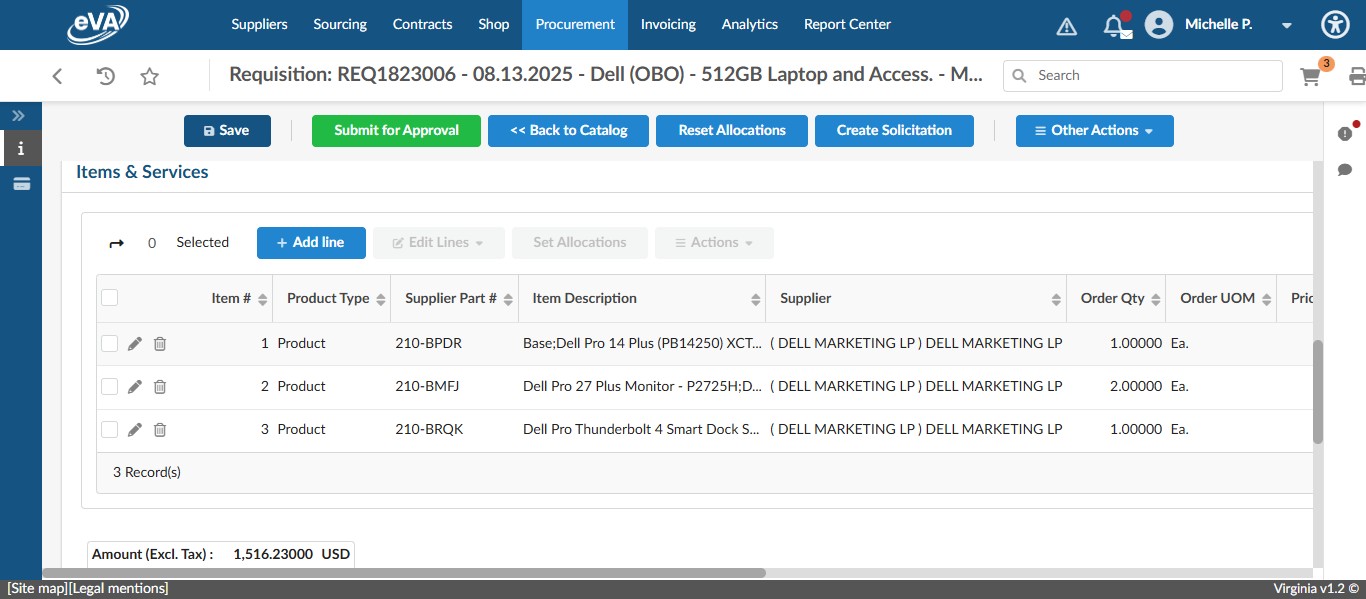View revision history with the restore icon
This screenshot has height=599, width=1366.
coord(104,75)
